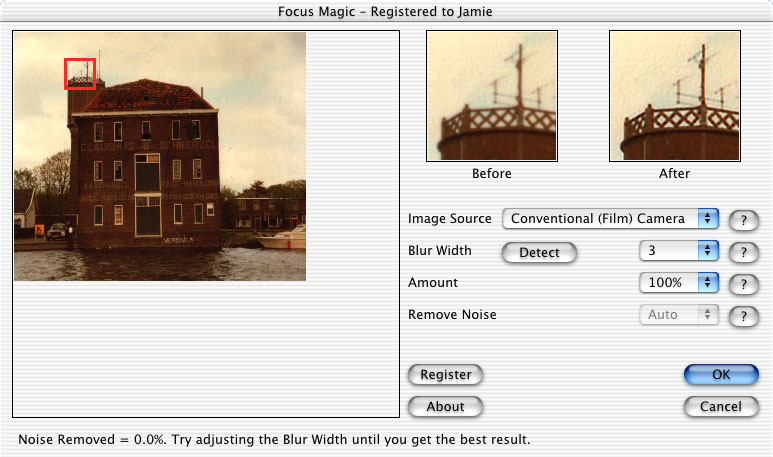The height and width of the screenshot is (457, 773).
Task: Open help for Remove Noise setting
Action: click(x=743, y=316)
